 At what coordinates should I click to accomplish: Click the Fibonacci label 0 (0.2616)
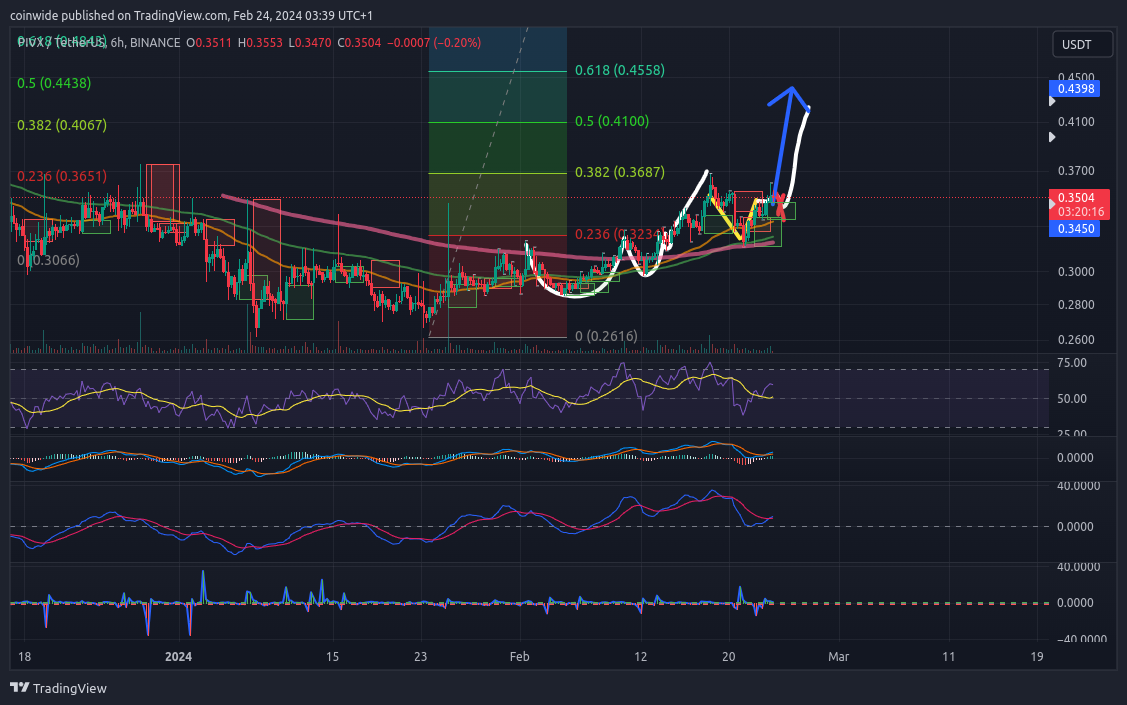606,336
